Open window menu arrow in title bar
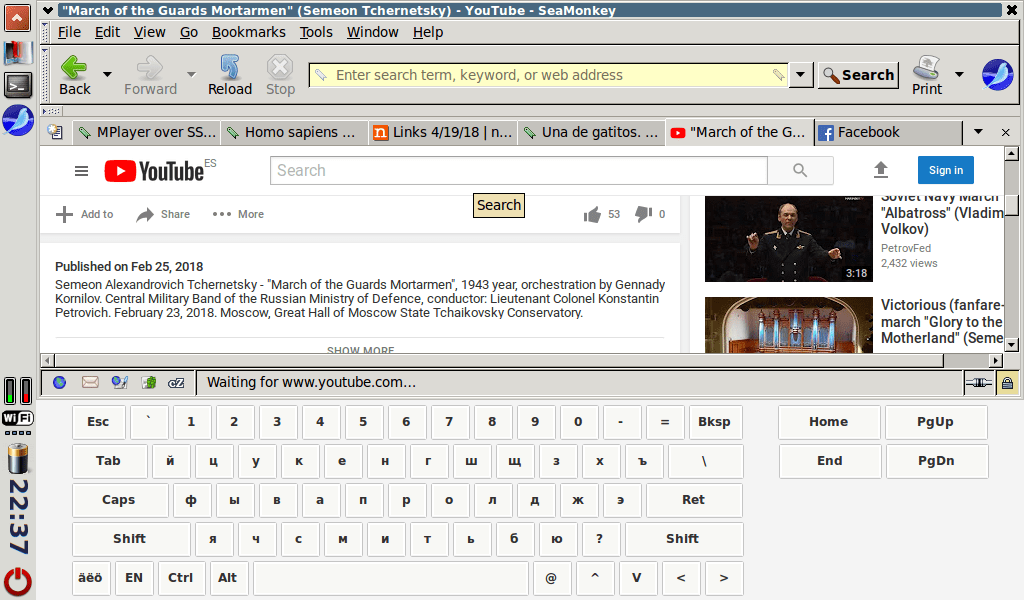1024x600 pixels. (x=48, y=10)
